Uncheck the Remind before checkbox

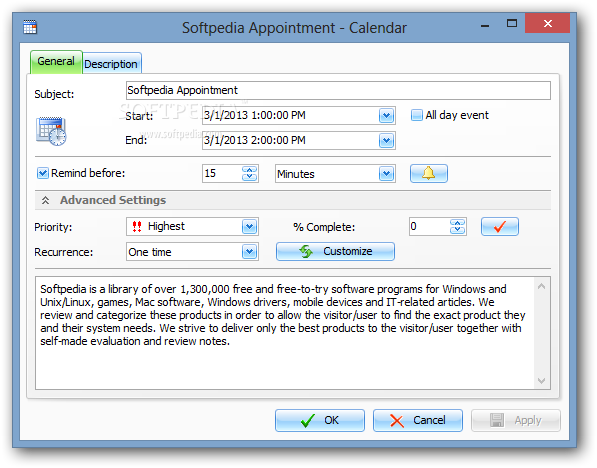pyautogui.click(x=43, y=173)
